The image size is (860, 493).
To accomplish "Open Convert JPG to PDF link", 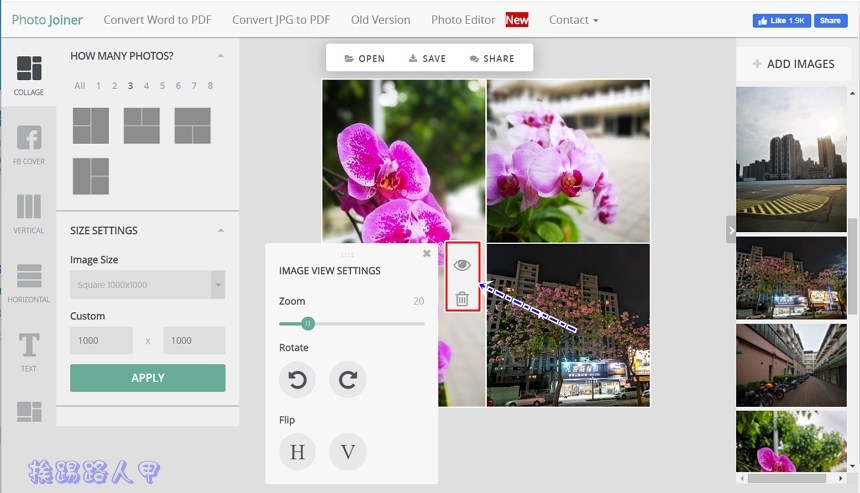I will [x=281, y=20].
